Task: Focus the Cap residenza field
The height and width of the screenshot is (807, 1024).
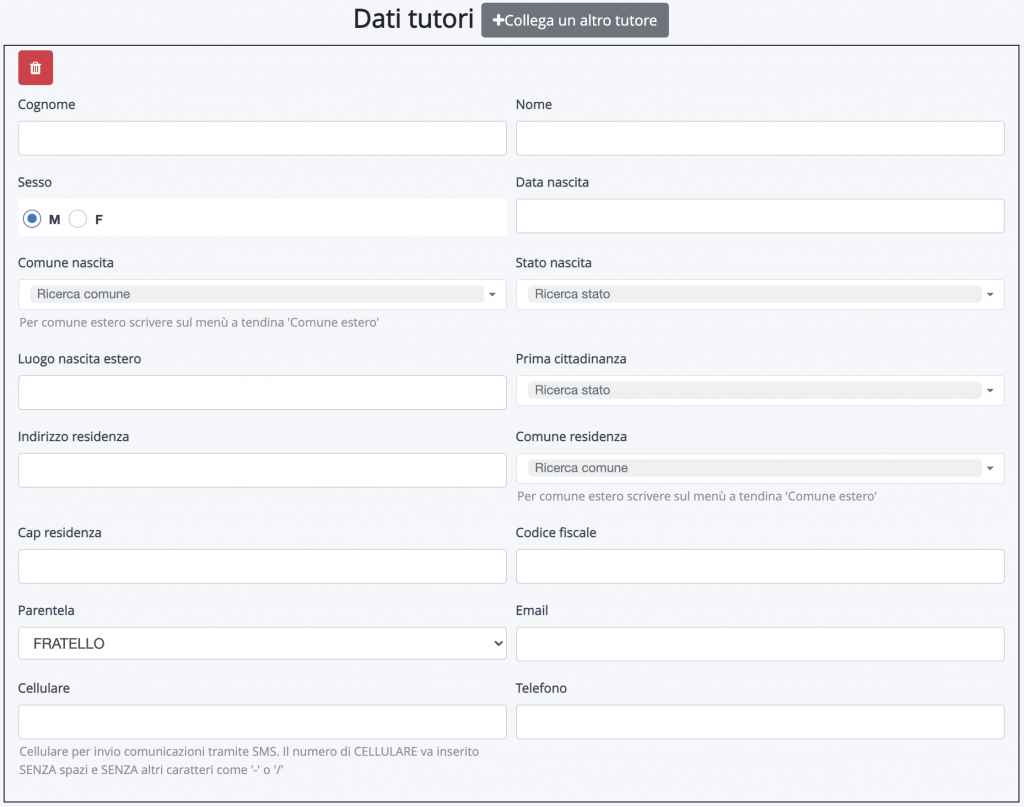Action: click(x=262, y=567)
